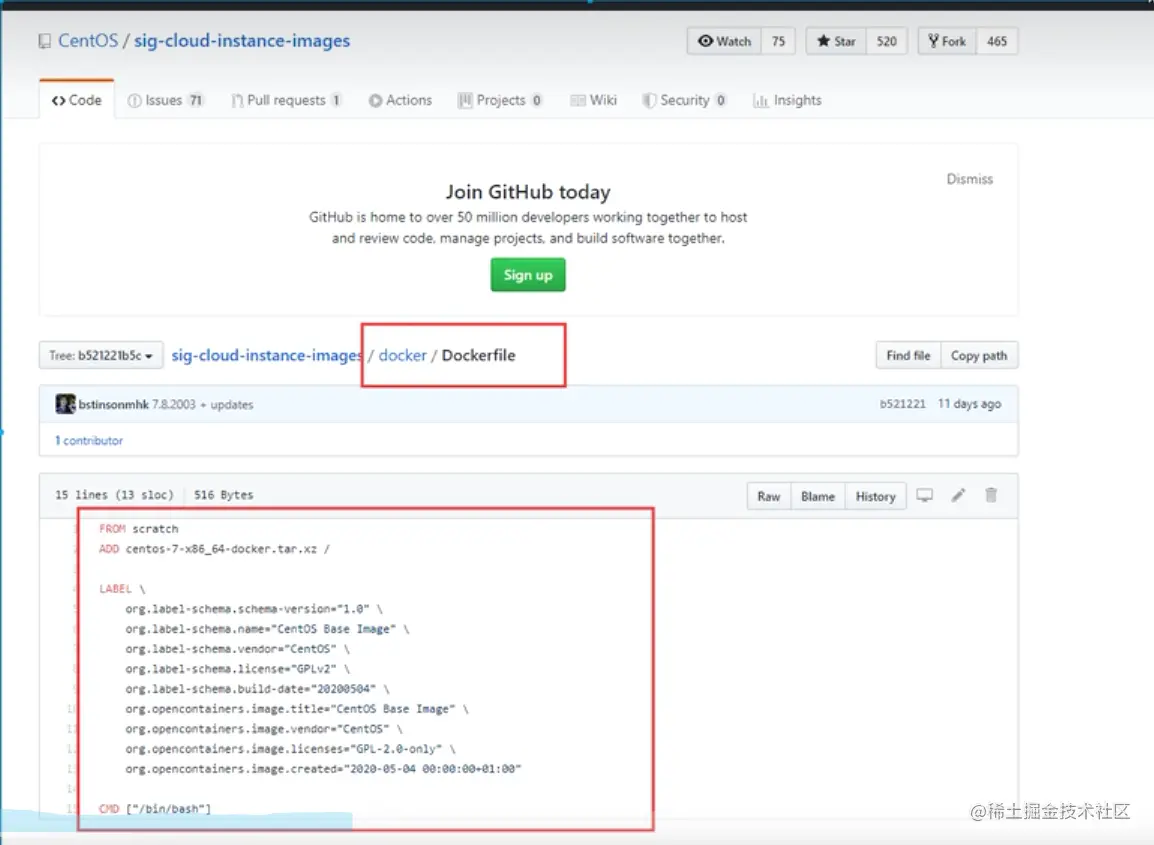Click the Actions tab play icon

(x=375, y=101)
